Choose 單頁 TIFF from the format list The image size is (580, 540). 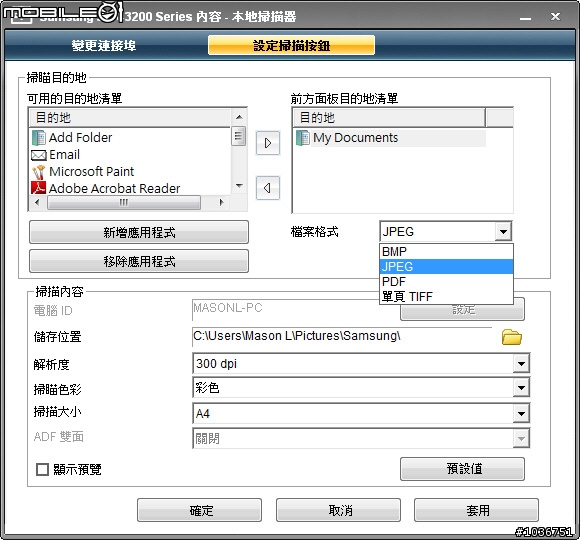pos(446,297)
